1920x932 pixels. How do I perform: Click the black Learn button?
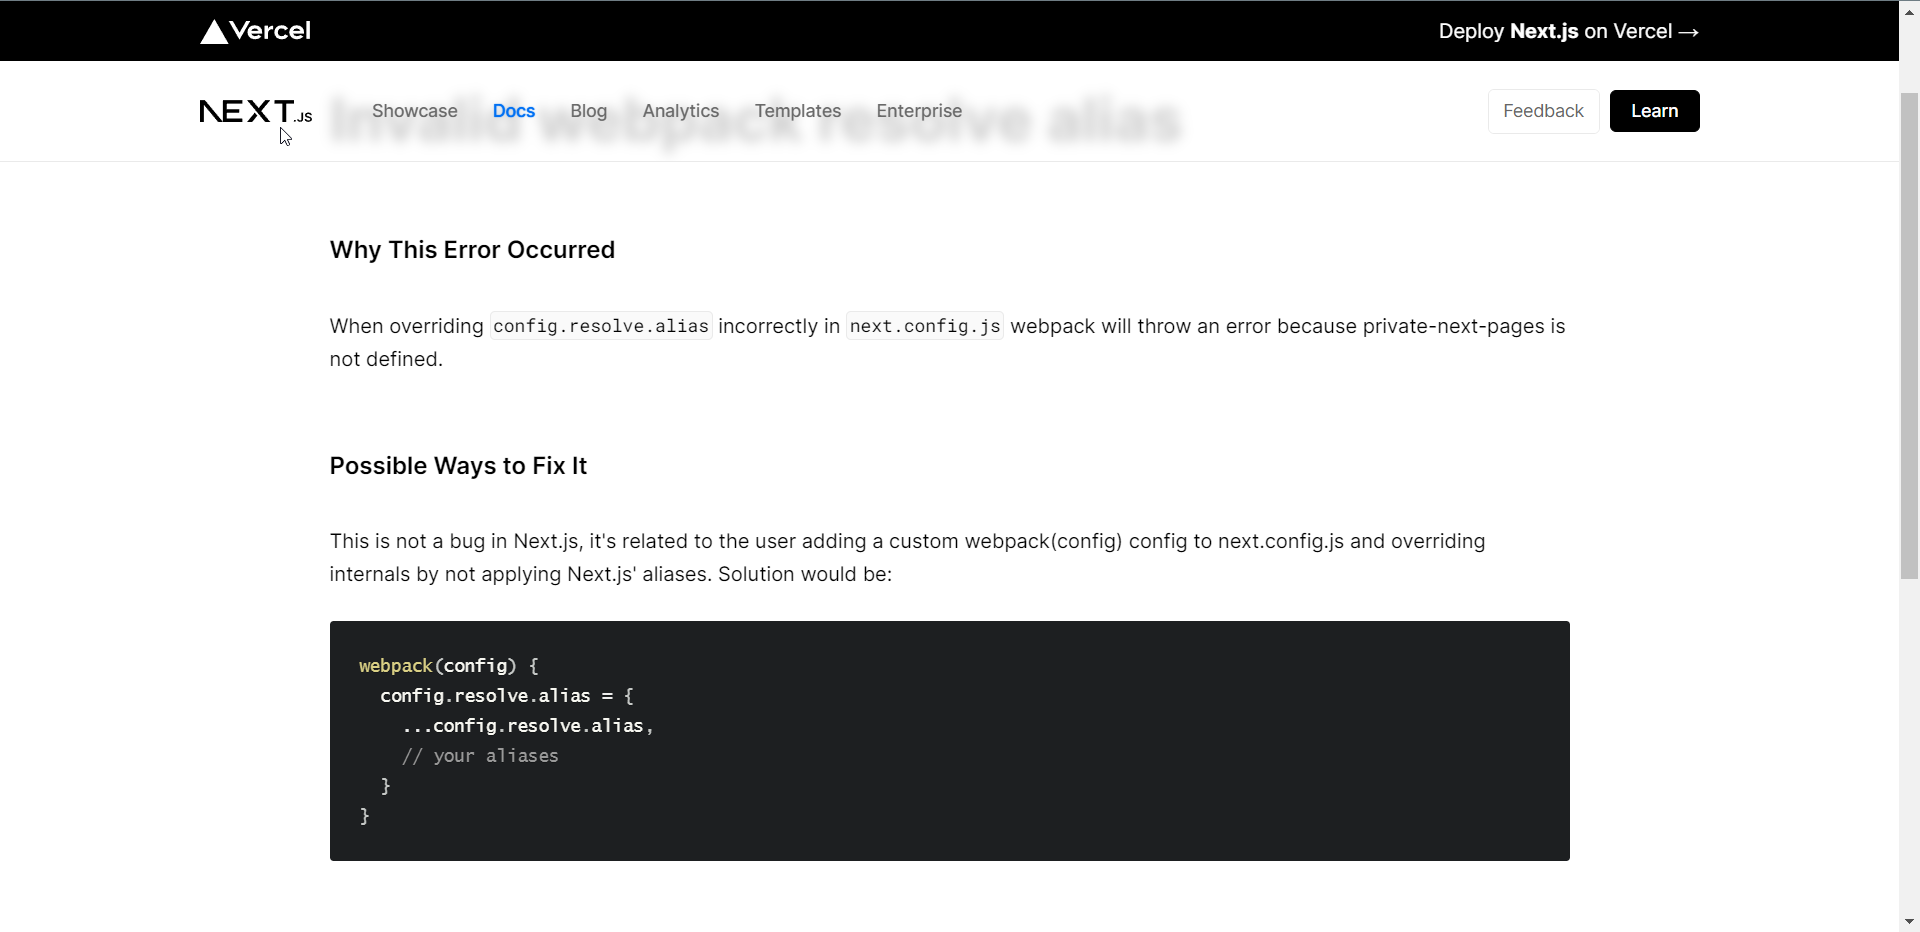(1654, 111)
